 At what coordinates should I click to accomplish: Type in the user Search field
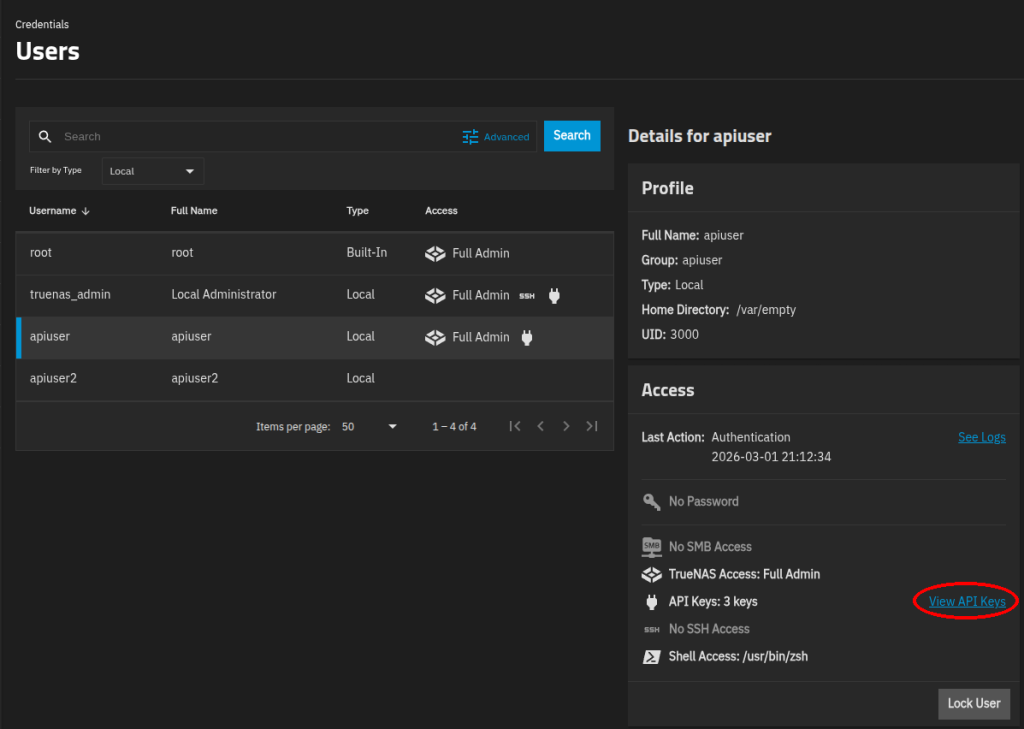(255, 137)
